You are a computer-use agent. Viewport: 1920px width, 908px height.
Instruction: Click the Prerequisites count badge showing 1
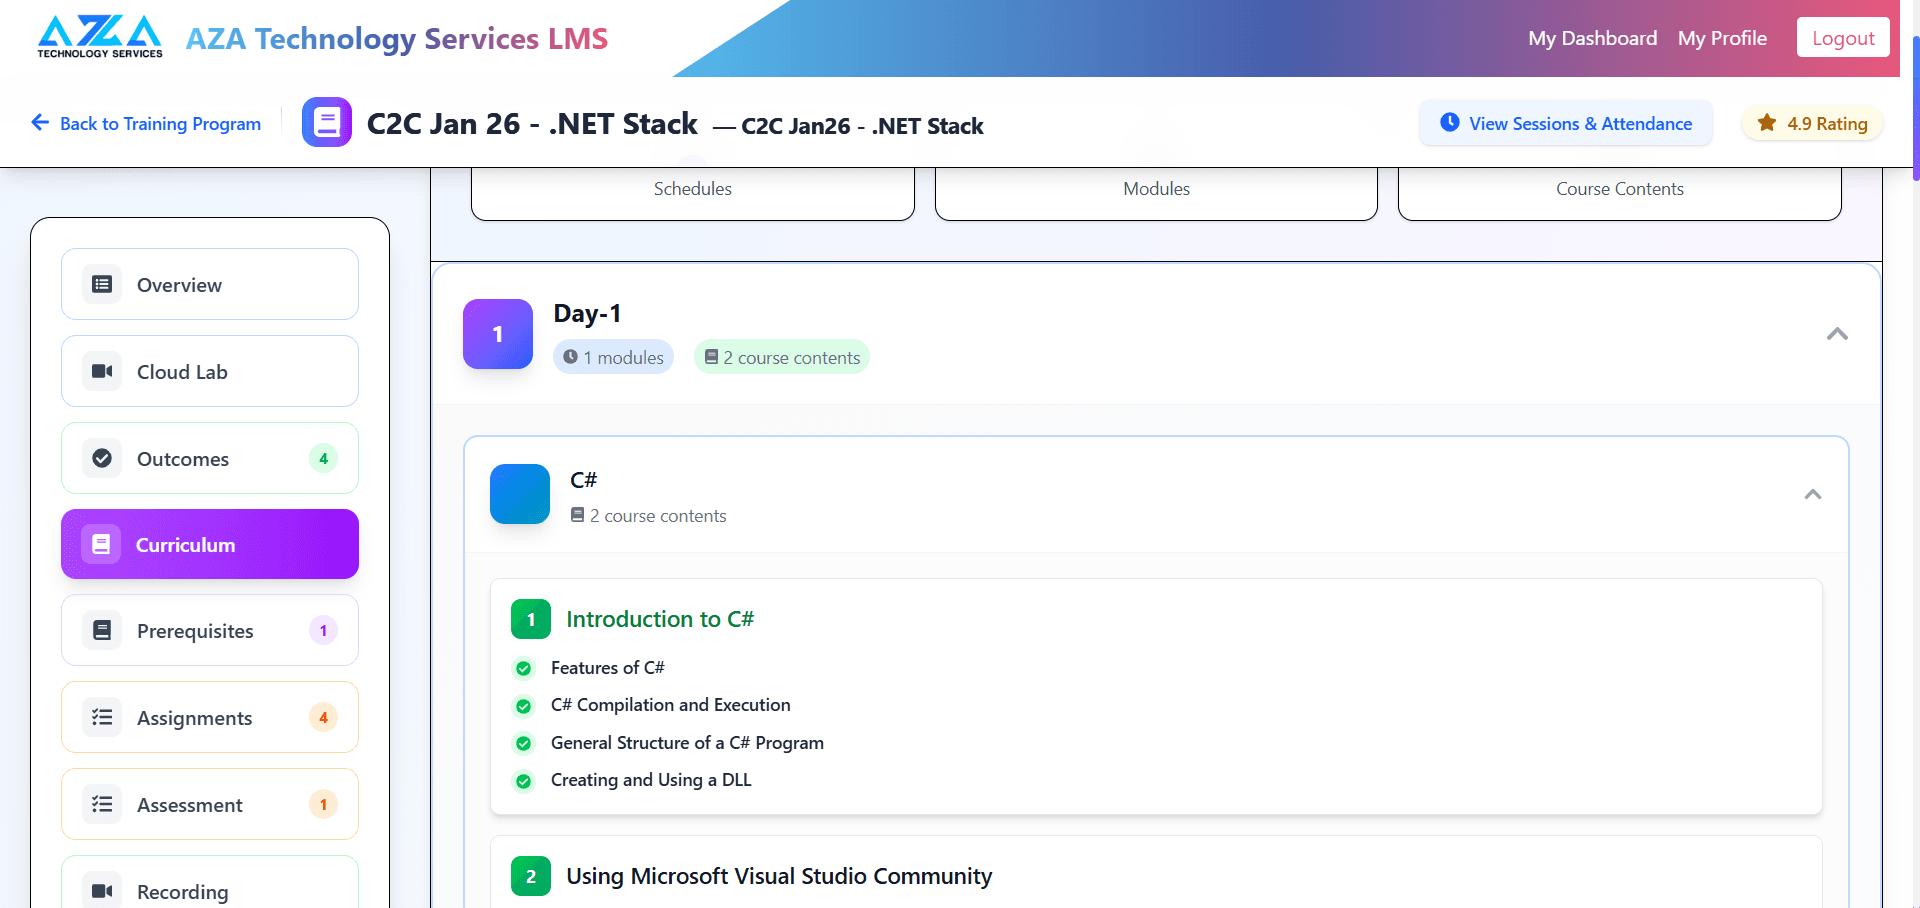coord(323,630)
